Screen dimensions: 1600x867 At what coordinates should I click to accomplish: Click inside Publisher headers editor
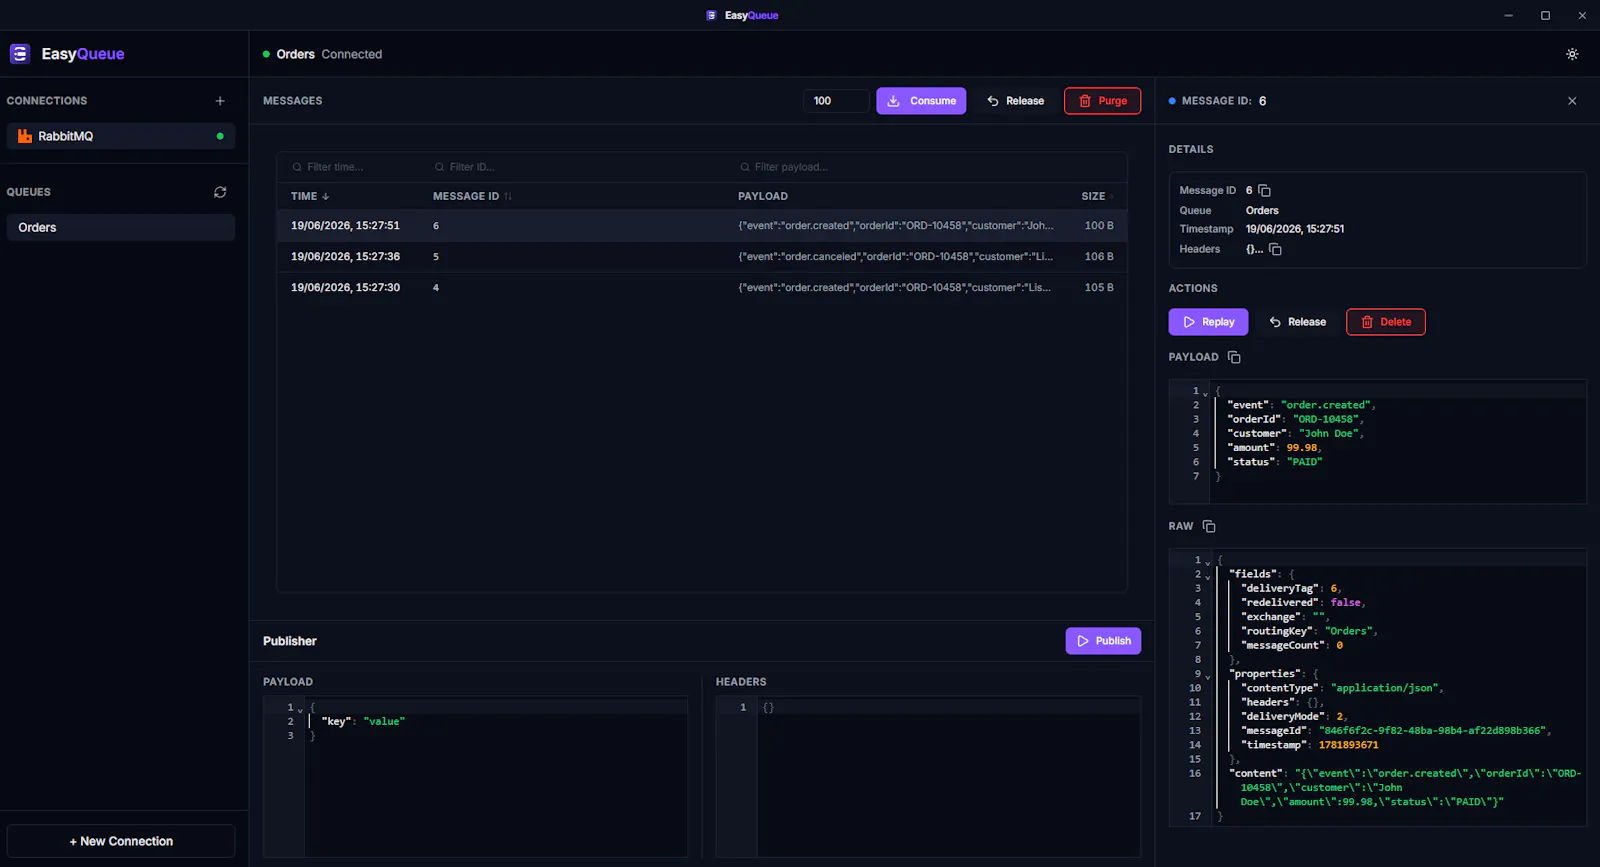coord(947,775)
